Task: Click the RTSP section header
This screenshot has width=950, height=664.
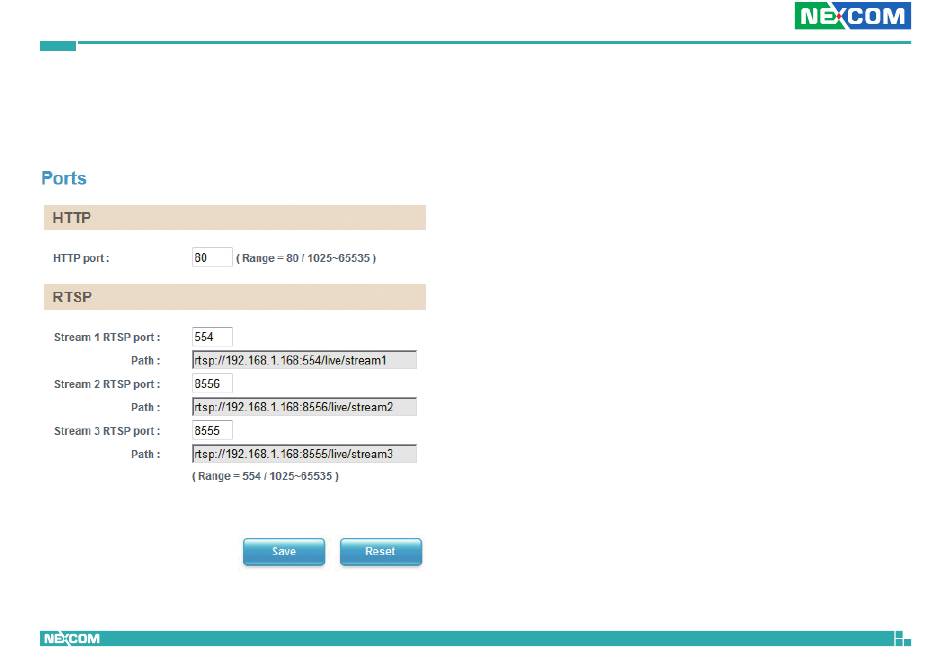Action: pos(234,297)
